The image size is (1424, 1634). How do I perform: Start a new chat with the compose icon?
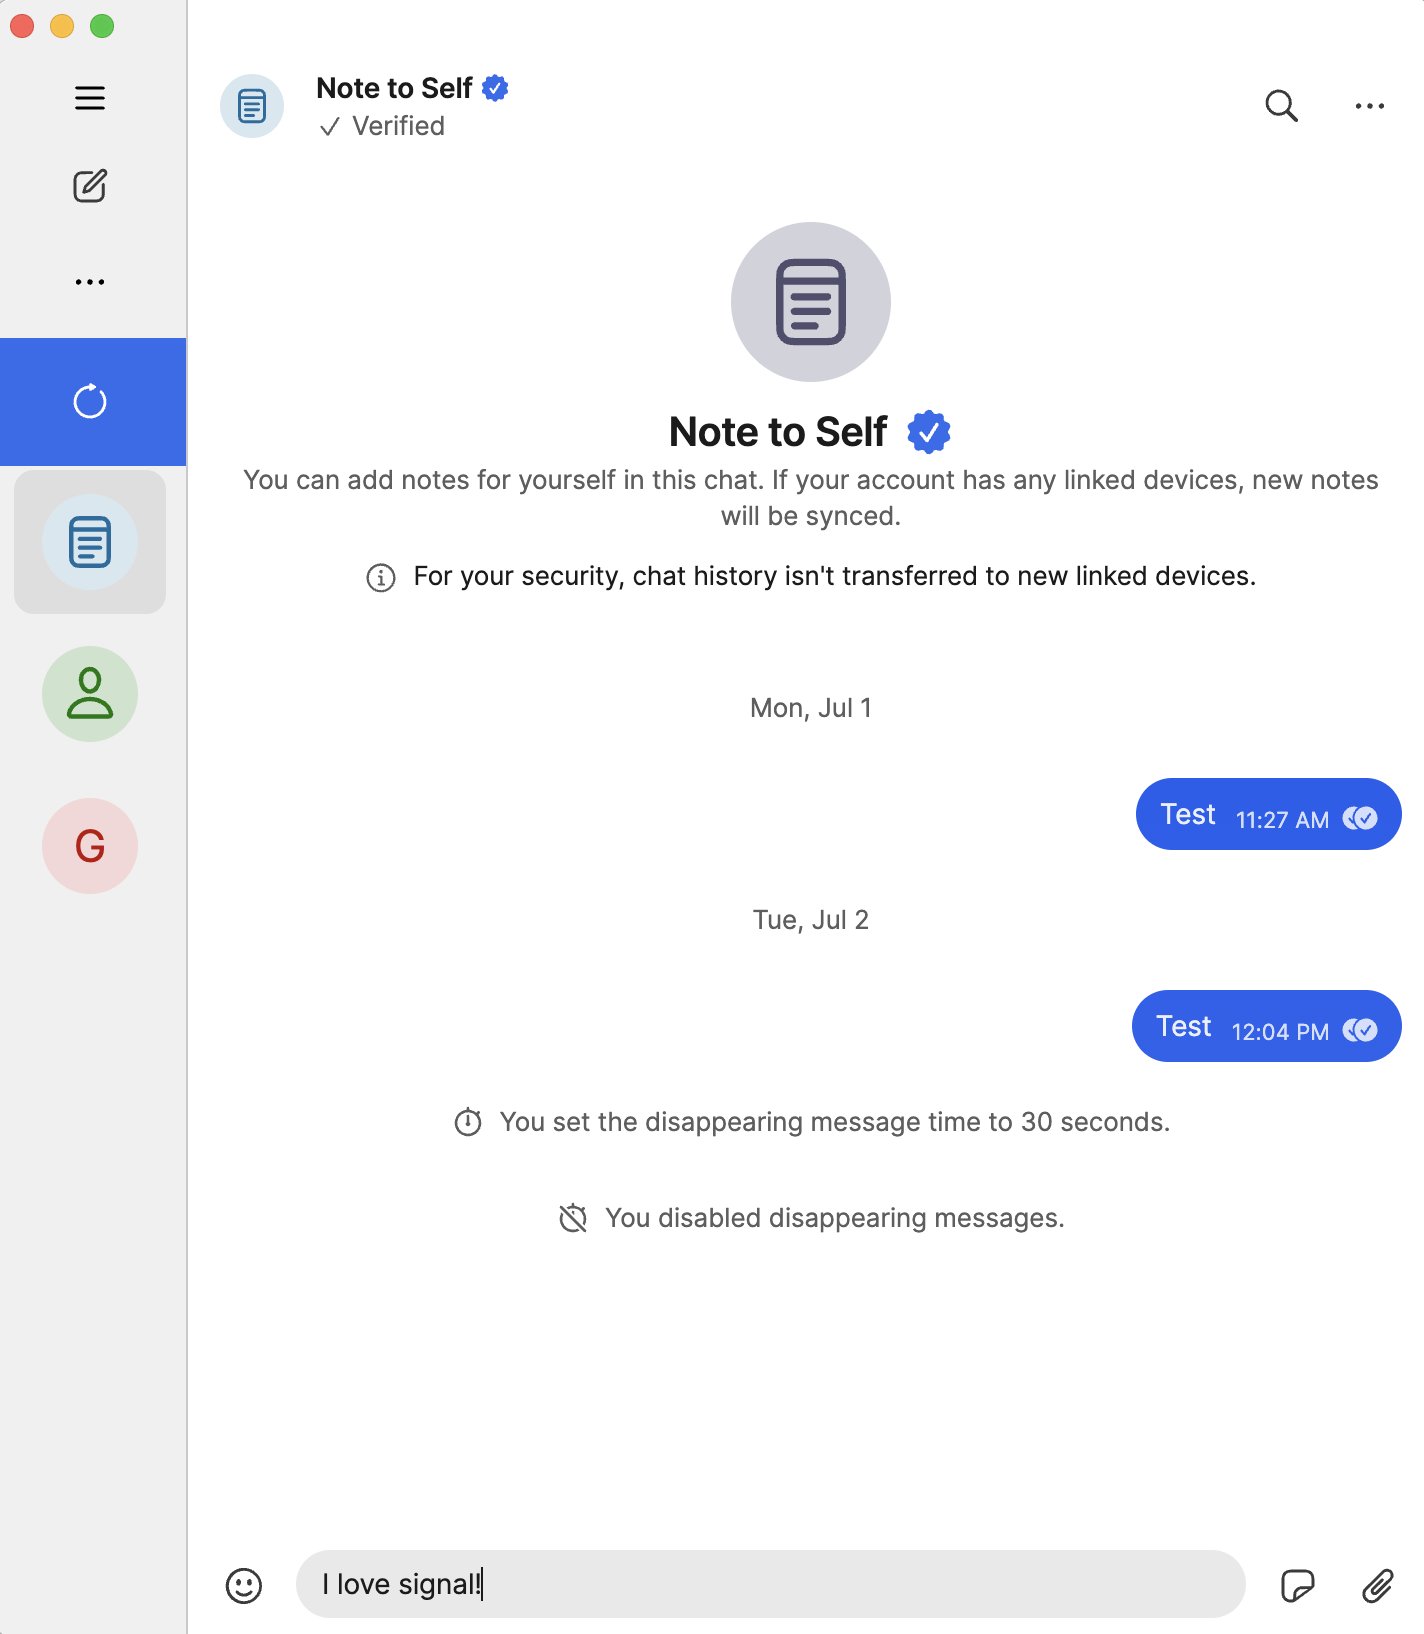click(x=90, y=186)
